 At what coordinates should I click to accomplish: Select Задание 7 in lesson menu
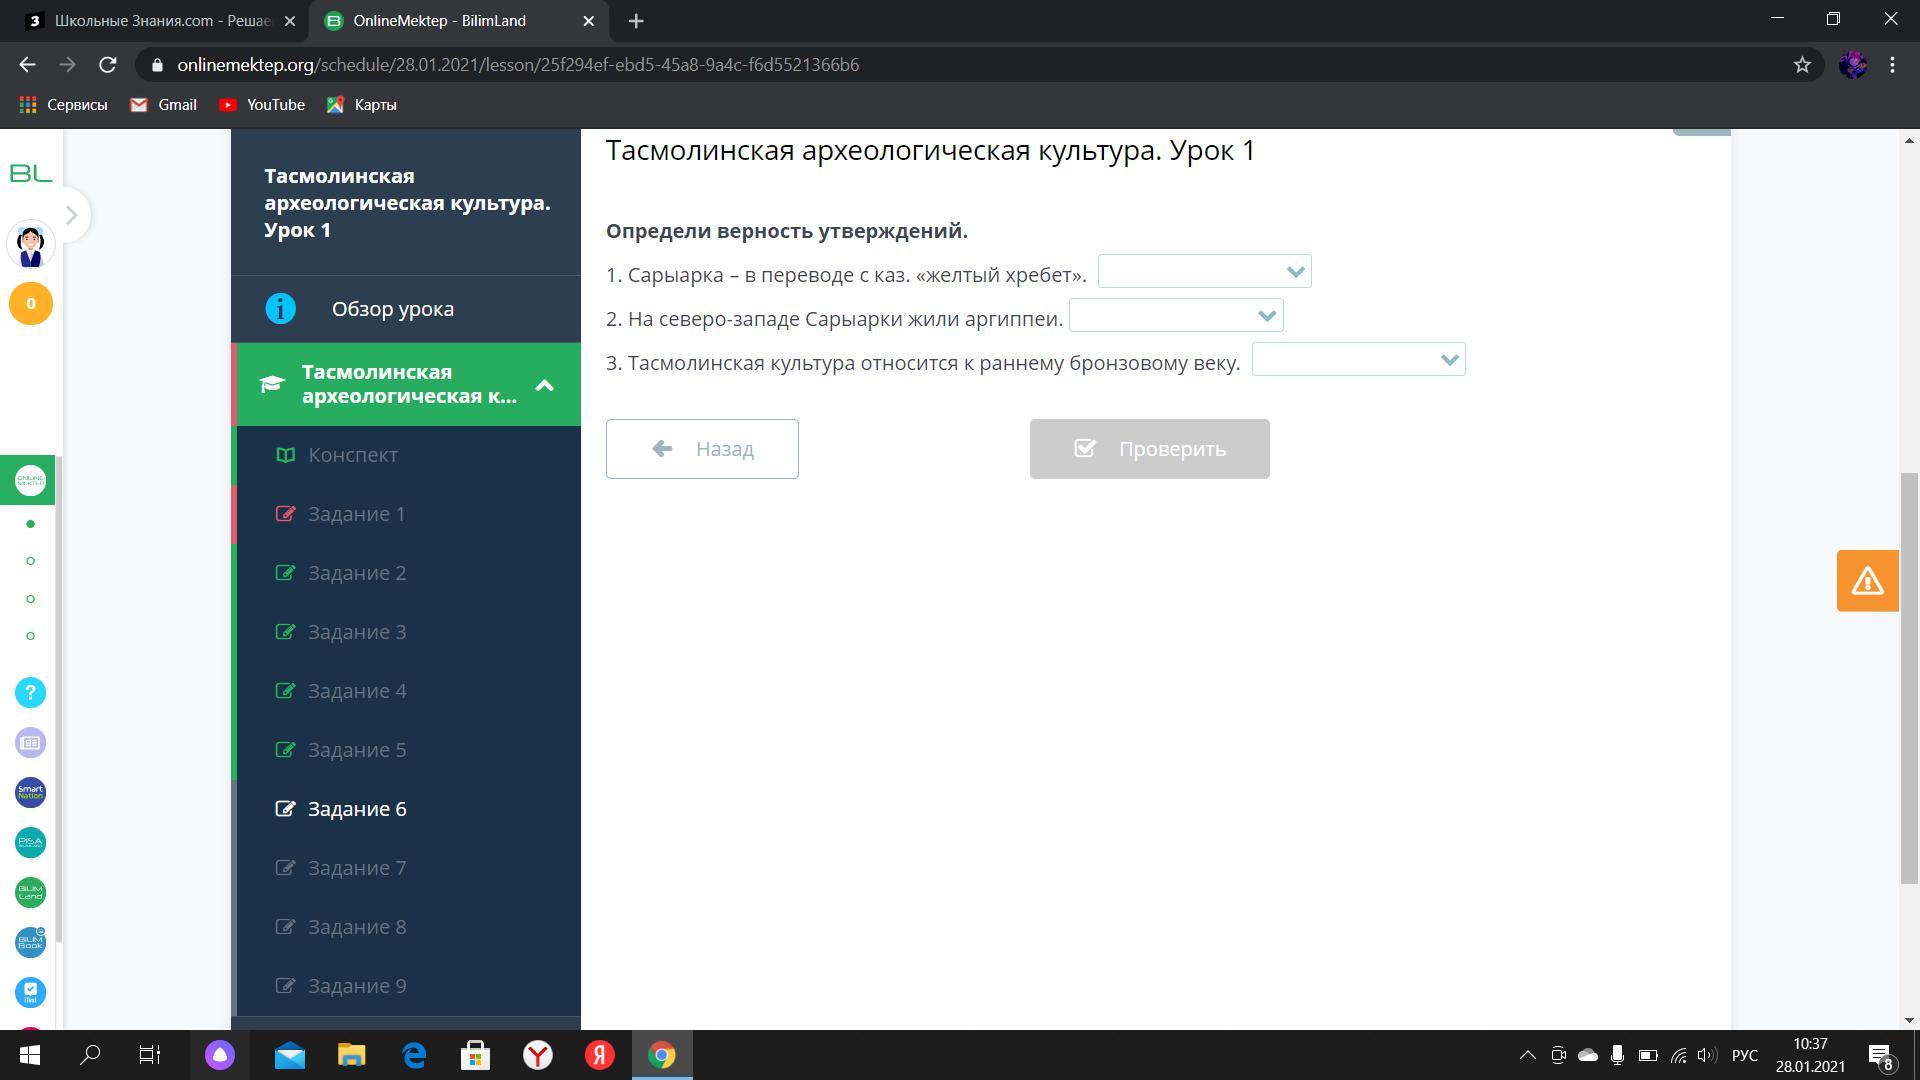point(356,868)
